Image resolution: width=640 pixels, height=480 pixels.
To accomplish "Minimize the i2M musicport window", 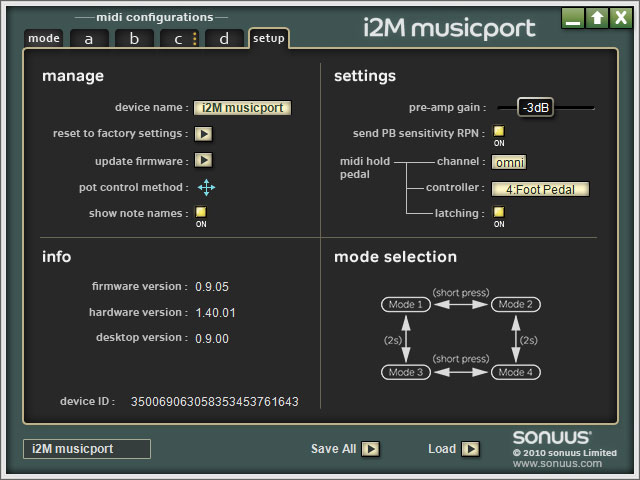I will tap(573, 18).
